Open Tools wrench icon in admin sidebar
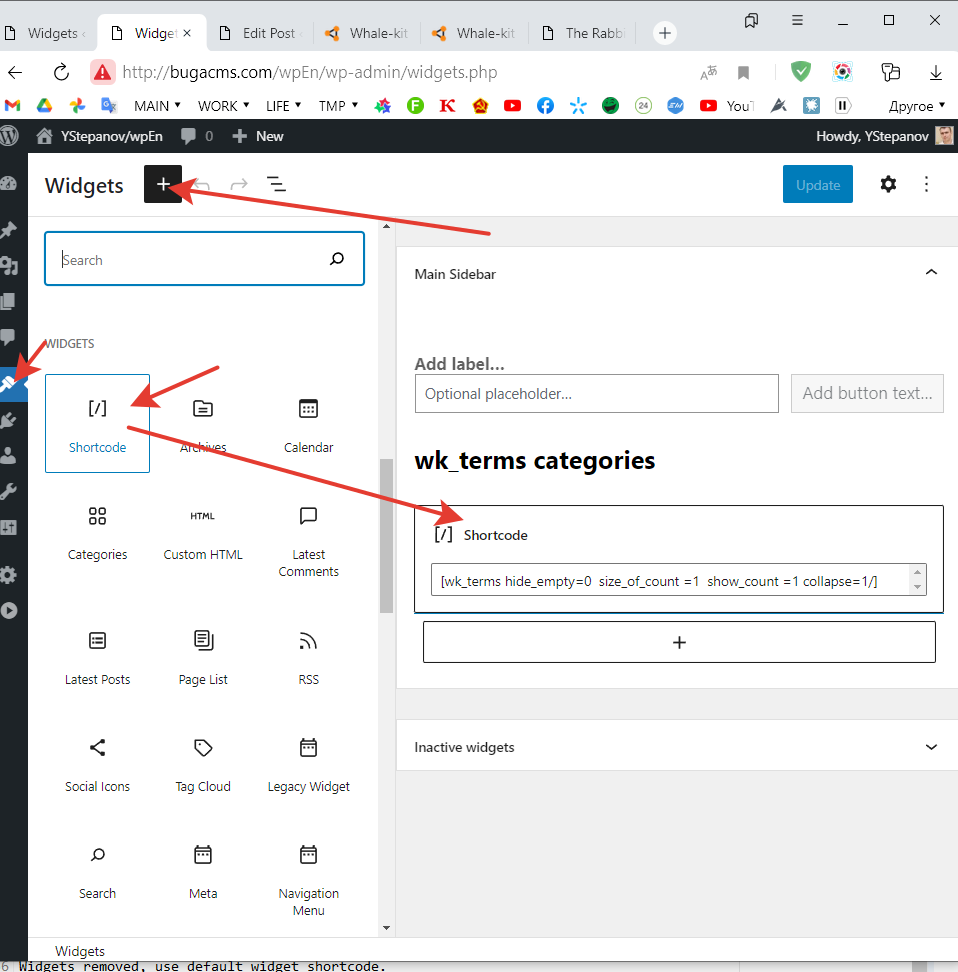Viewport: 958px width, 972px height. point(9,492)
